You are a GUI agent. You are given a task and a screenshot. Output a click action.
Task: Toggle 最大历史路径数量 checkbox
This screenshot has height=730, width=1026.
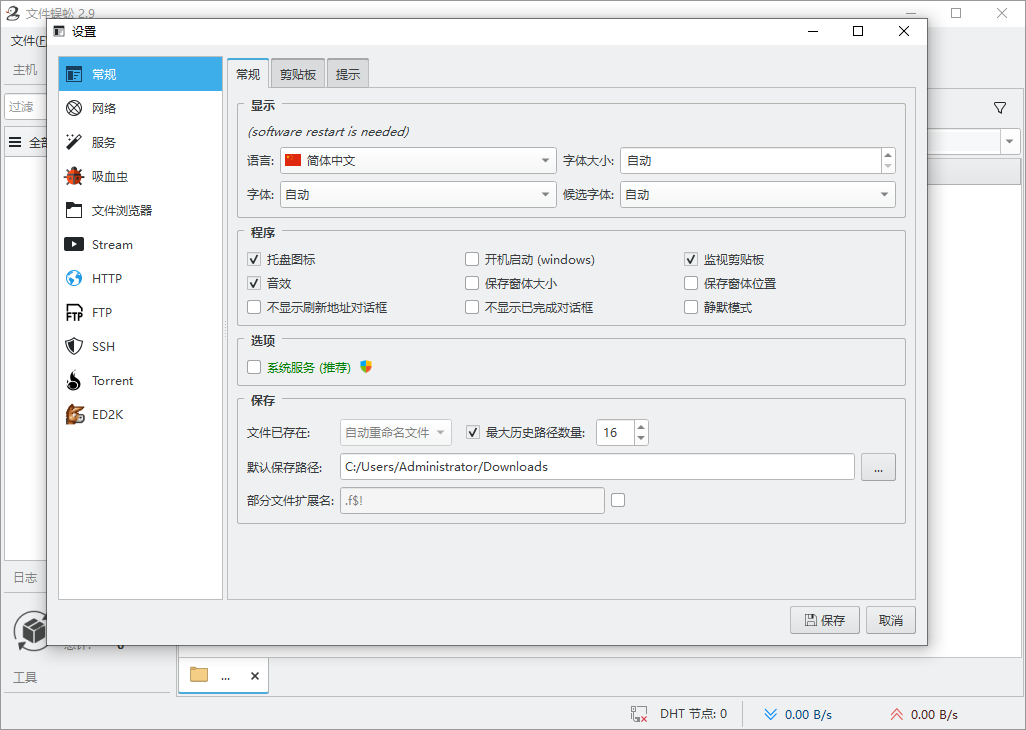tap(472, 432)
